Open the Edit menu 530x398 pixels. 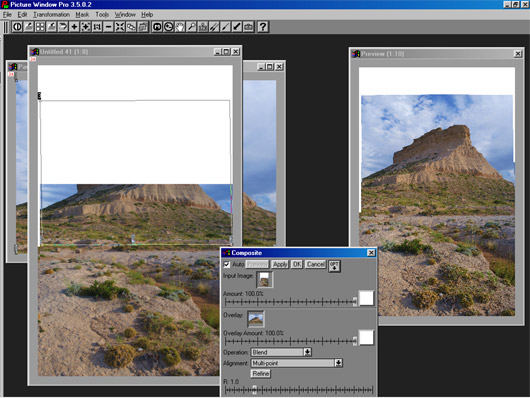22,15
